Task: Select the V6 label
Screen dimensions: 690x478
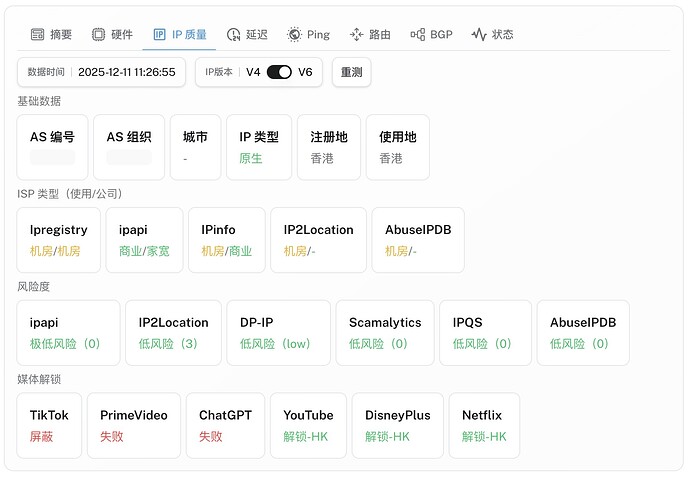Action: tap(305, 72)
